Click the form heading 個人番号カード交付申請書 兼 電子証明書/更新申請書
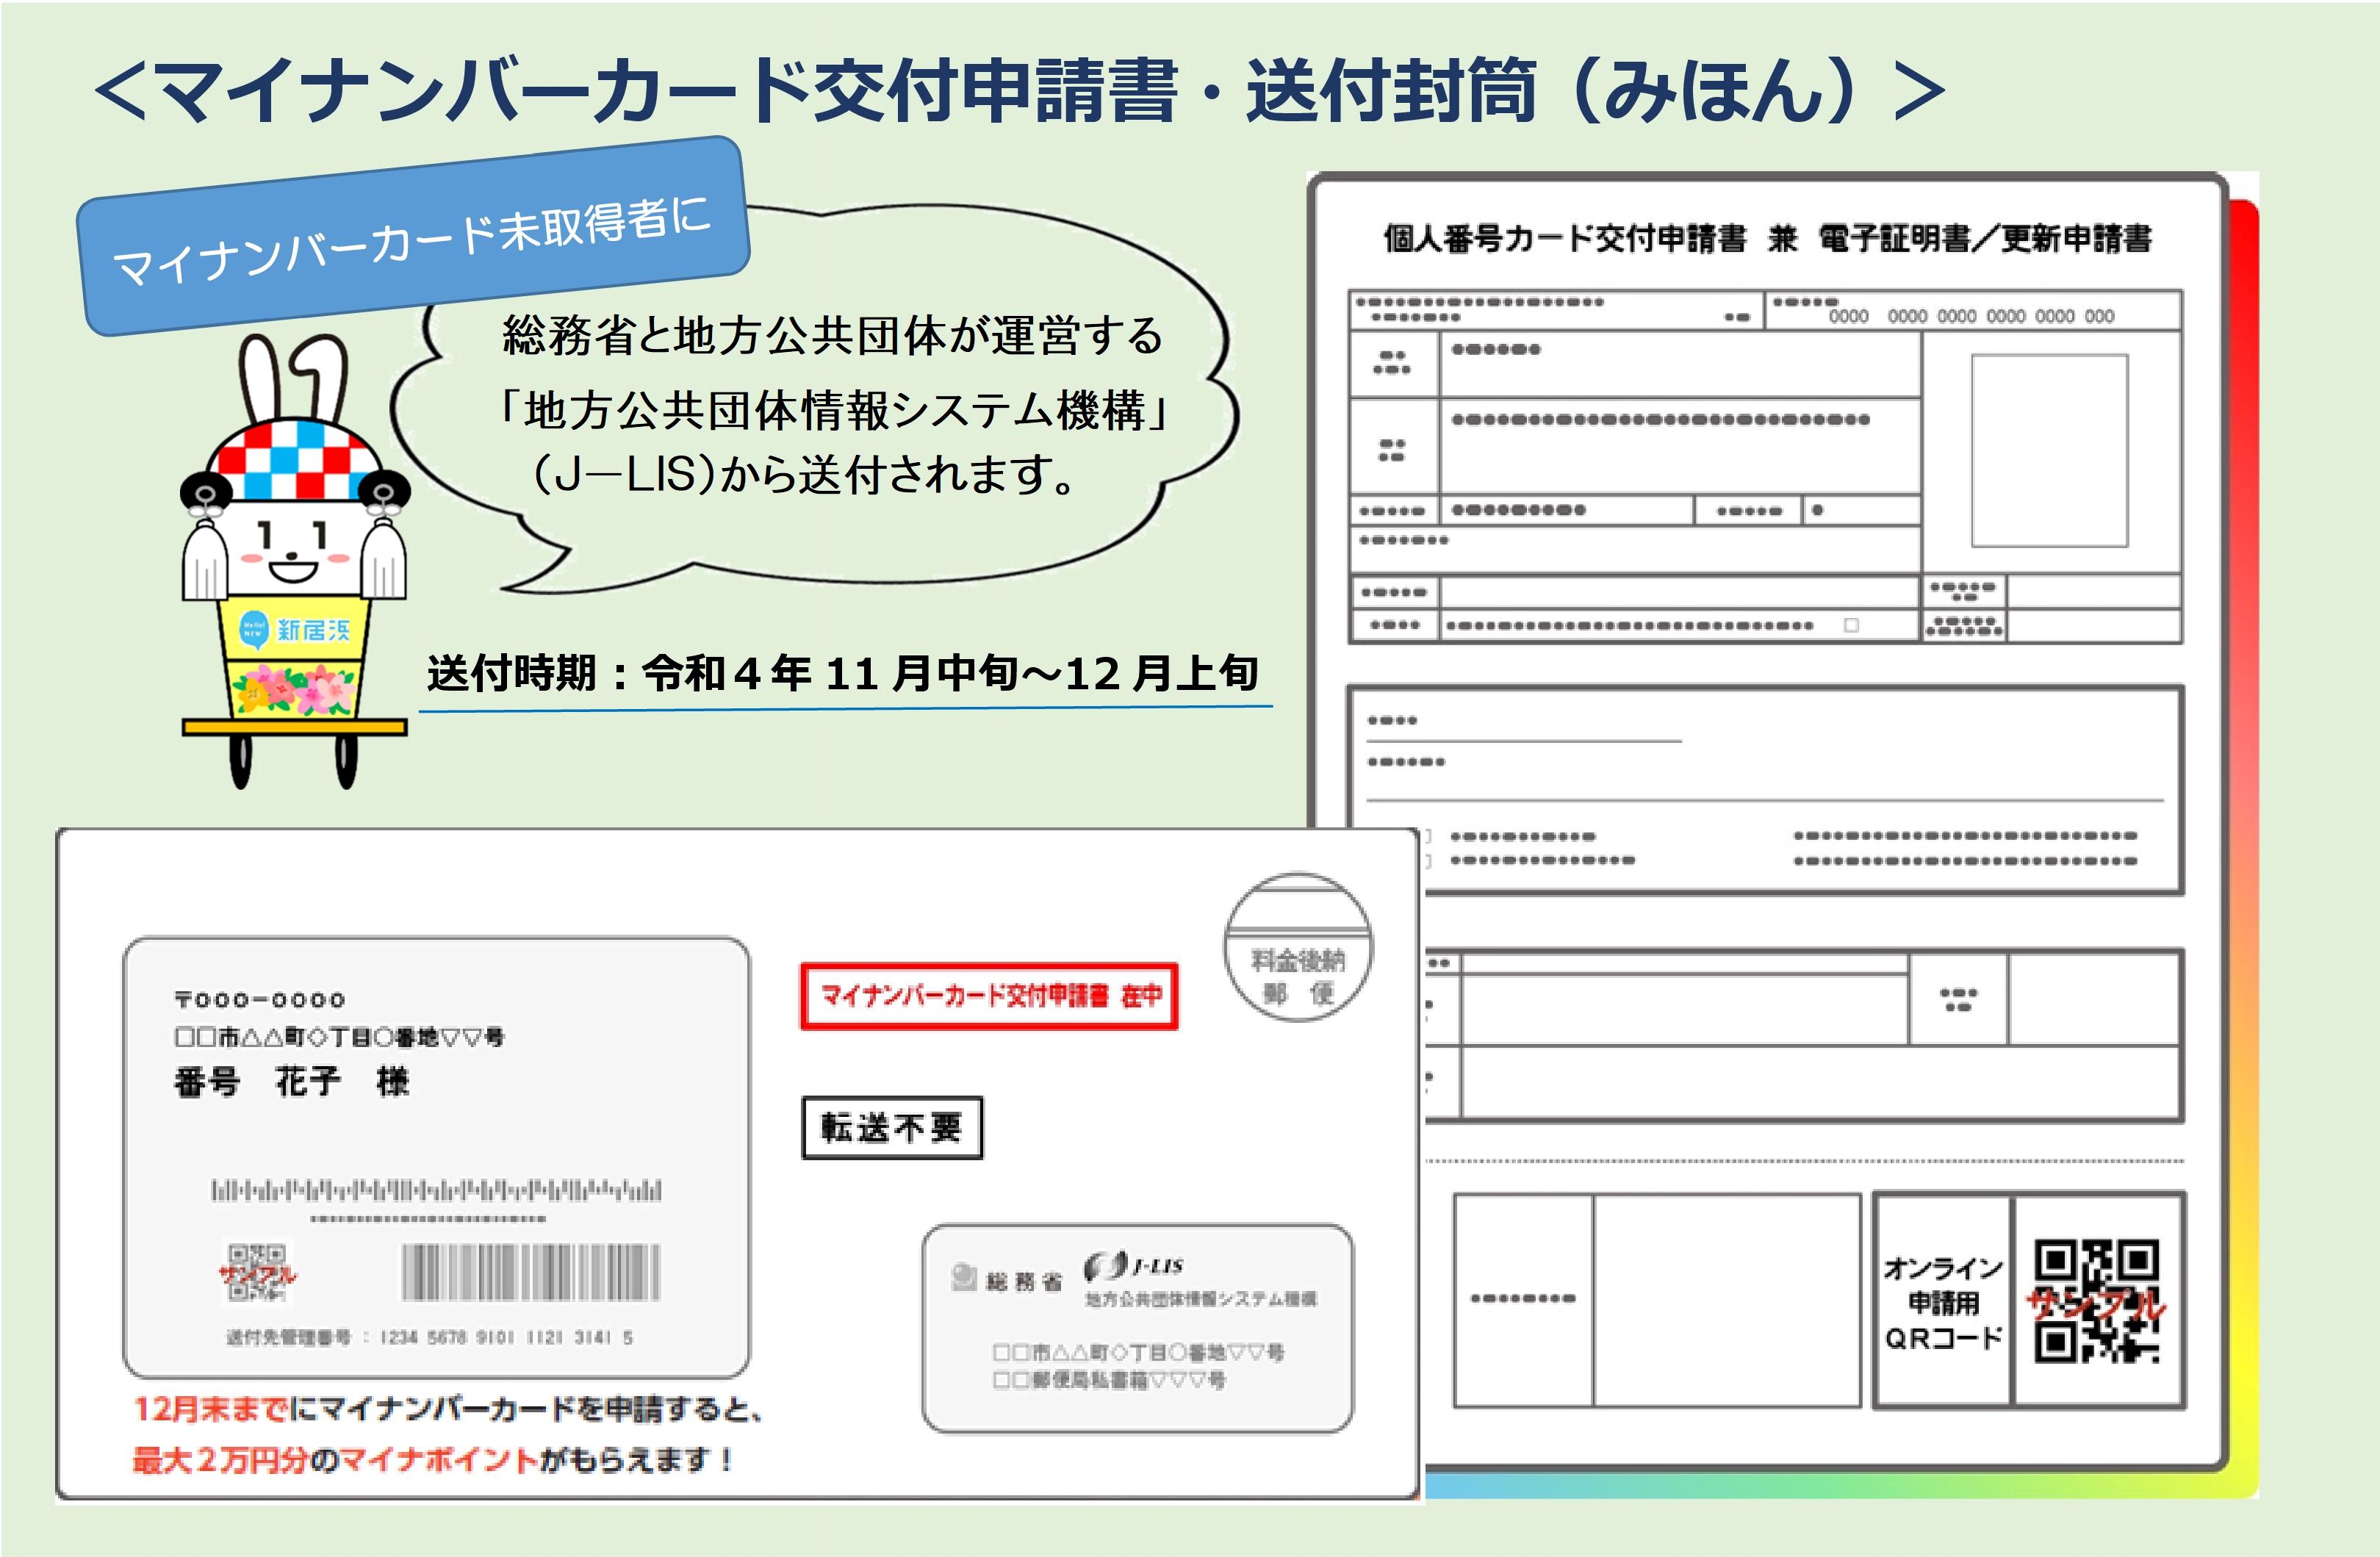Viewport: 2380px width, 1557px height. click(x=1767, y=239)
